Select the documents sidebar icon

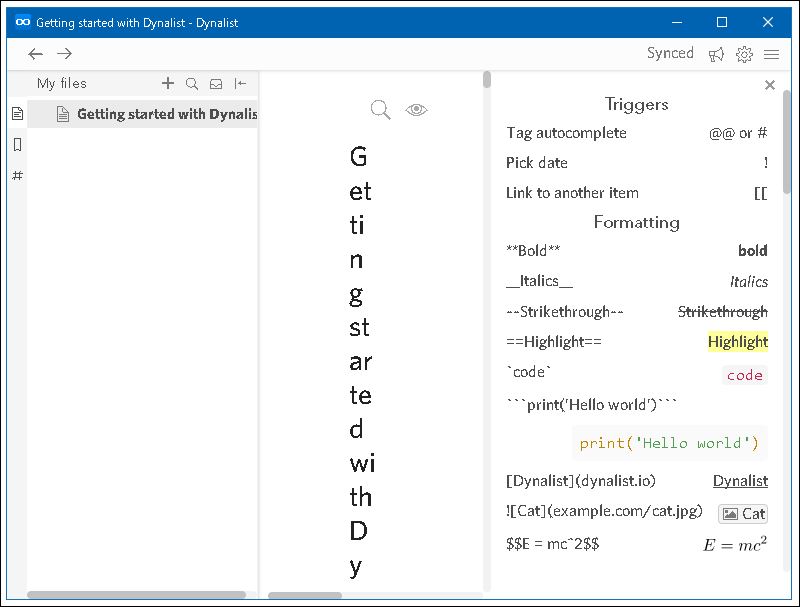[17, 113]
